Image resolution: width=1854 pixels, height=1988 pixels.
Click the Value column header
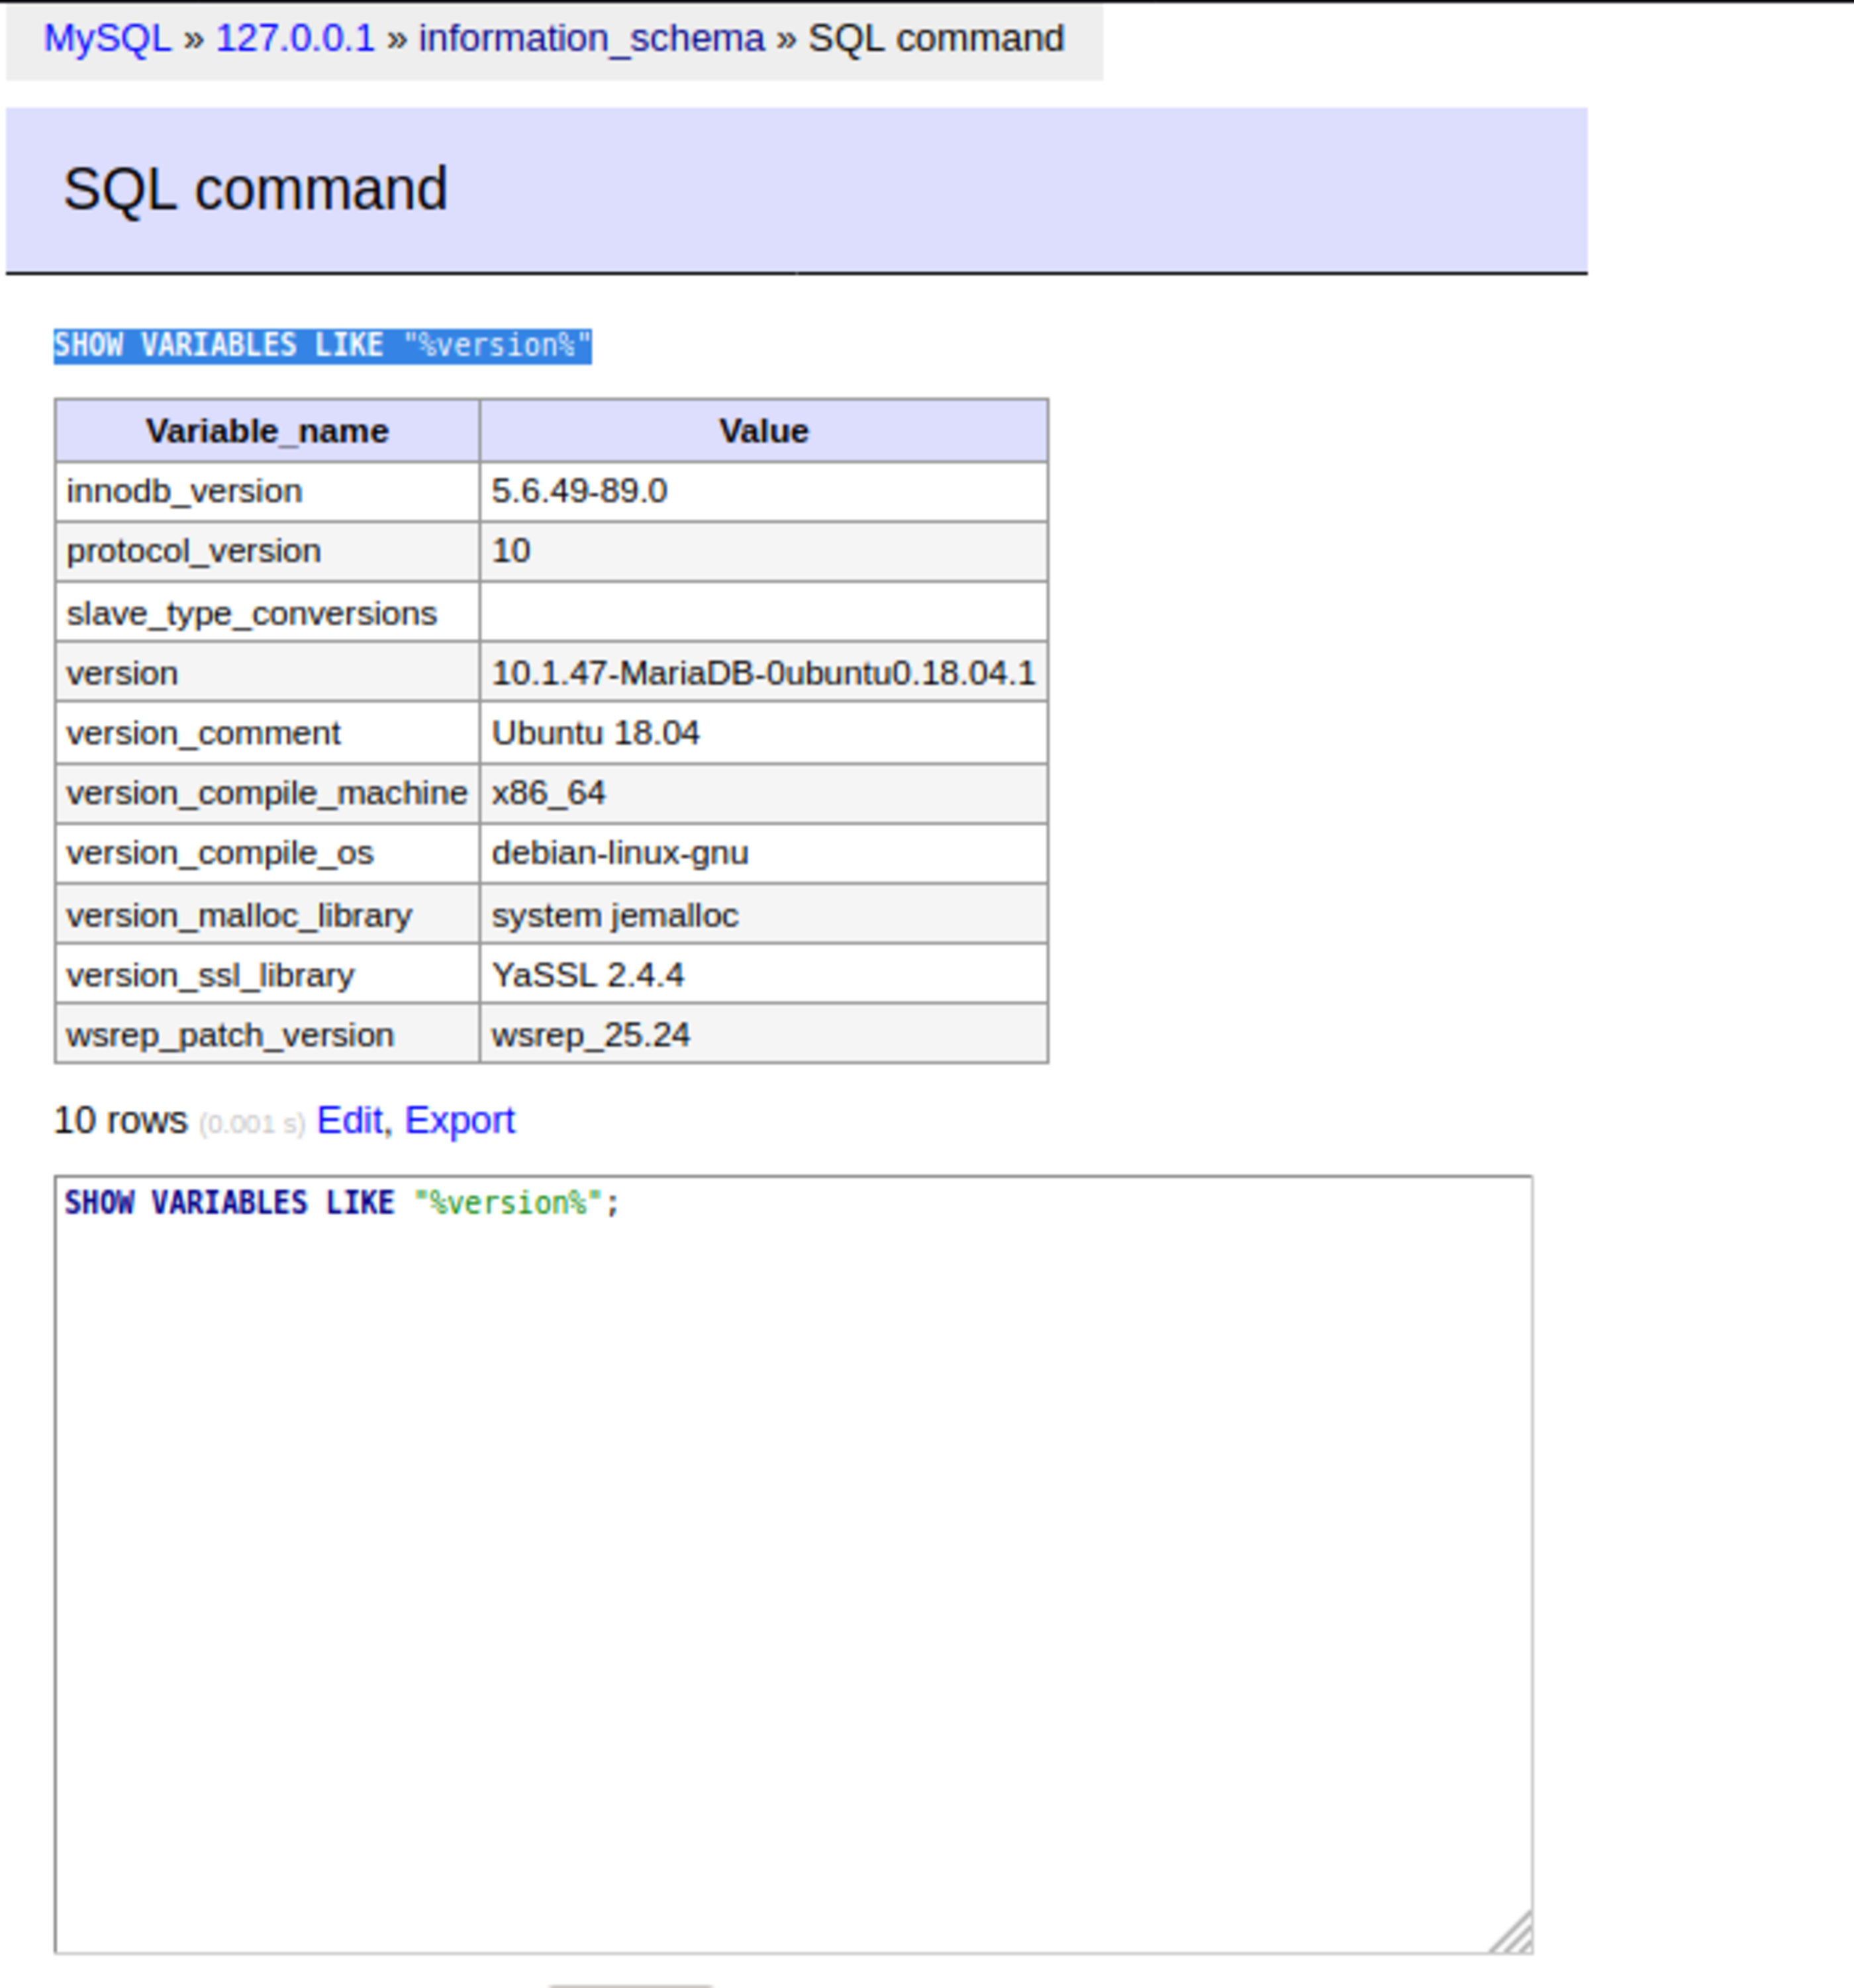pyautogui.click(x=763, y=431)
